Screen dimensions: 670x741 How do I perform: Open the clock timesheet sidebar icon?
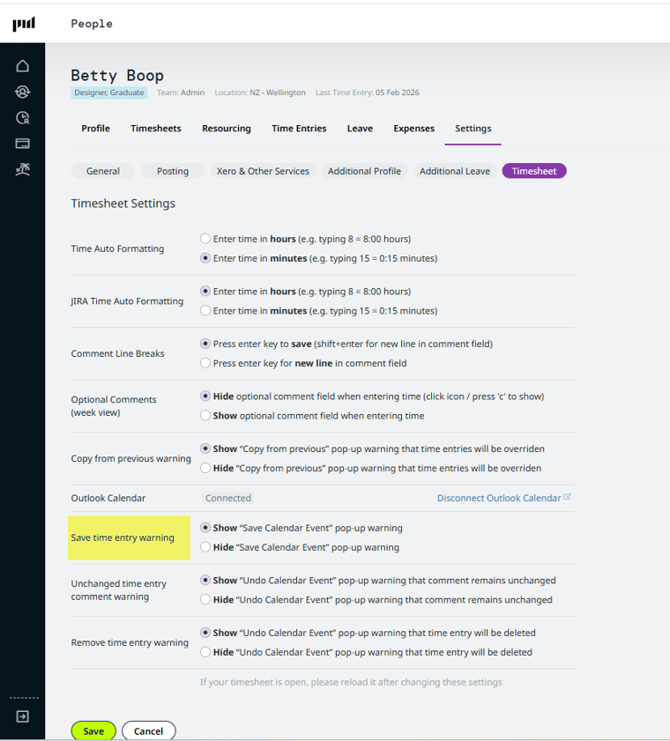point(22,118)
